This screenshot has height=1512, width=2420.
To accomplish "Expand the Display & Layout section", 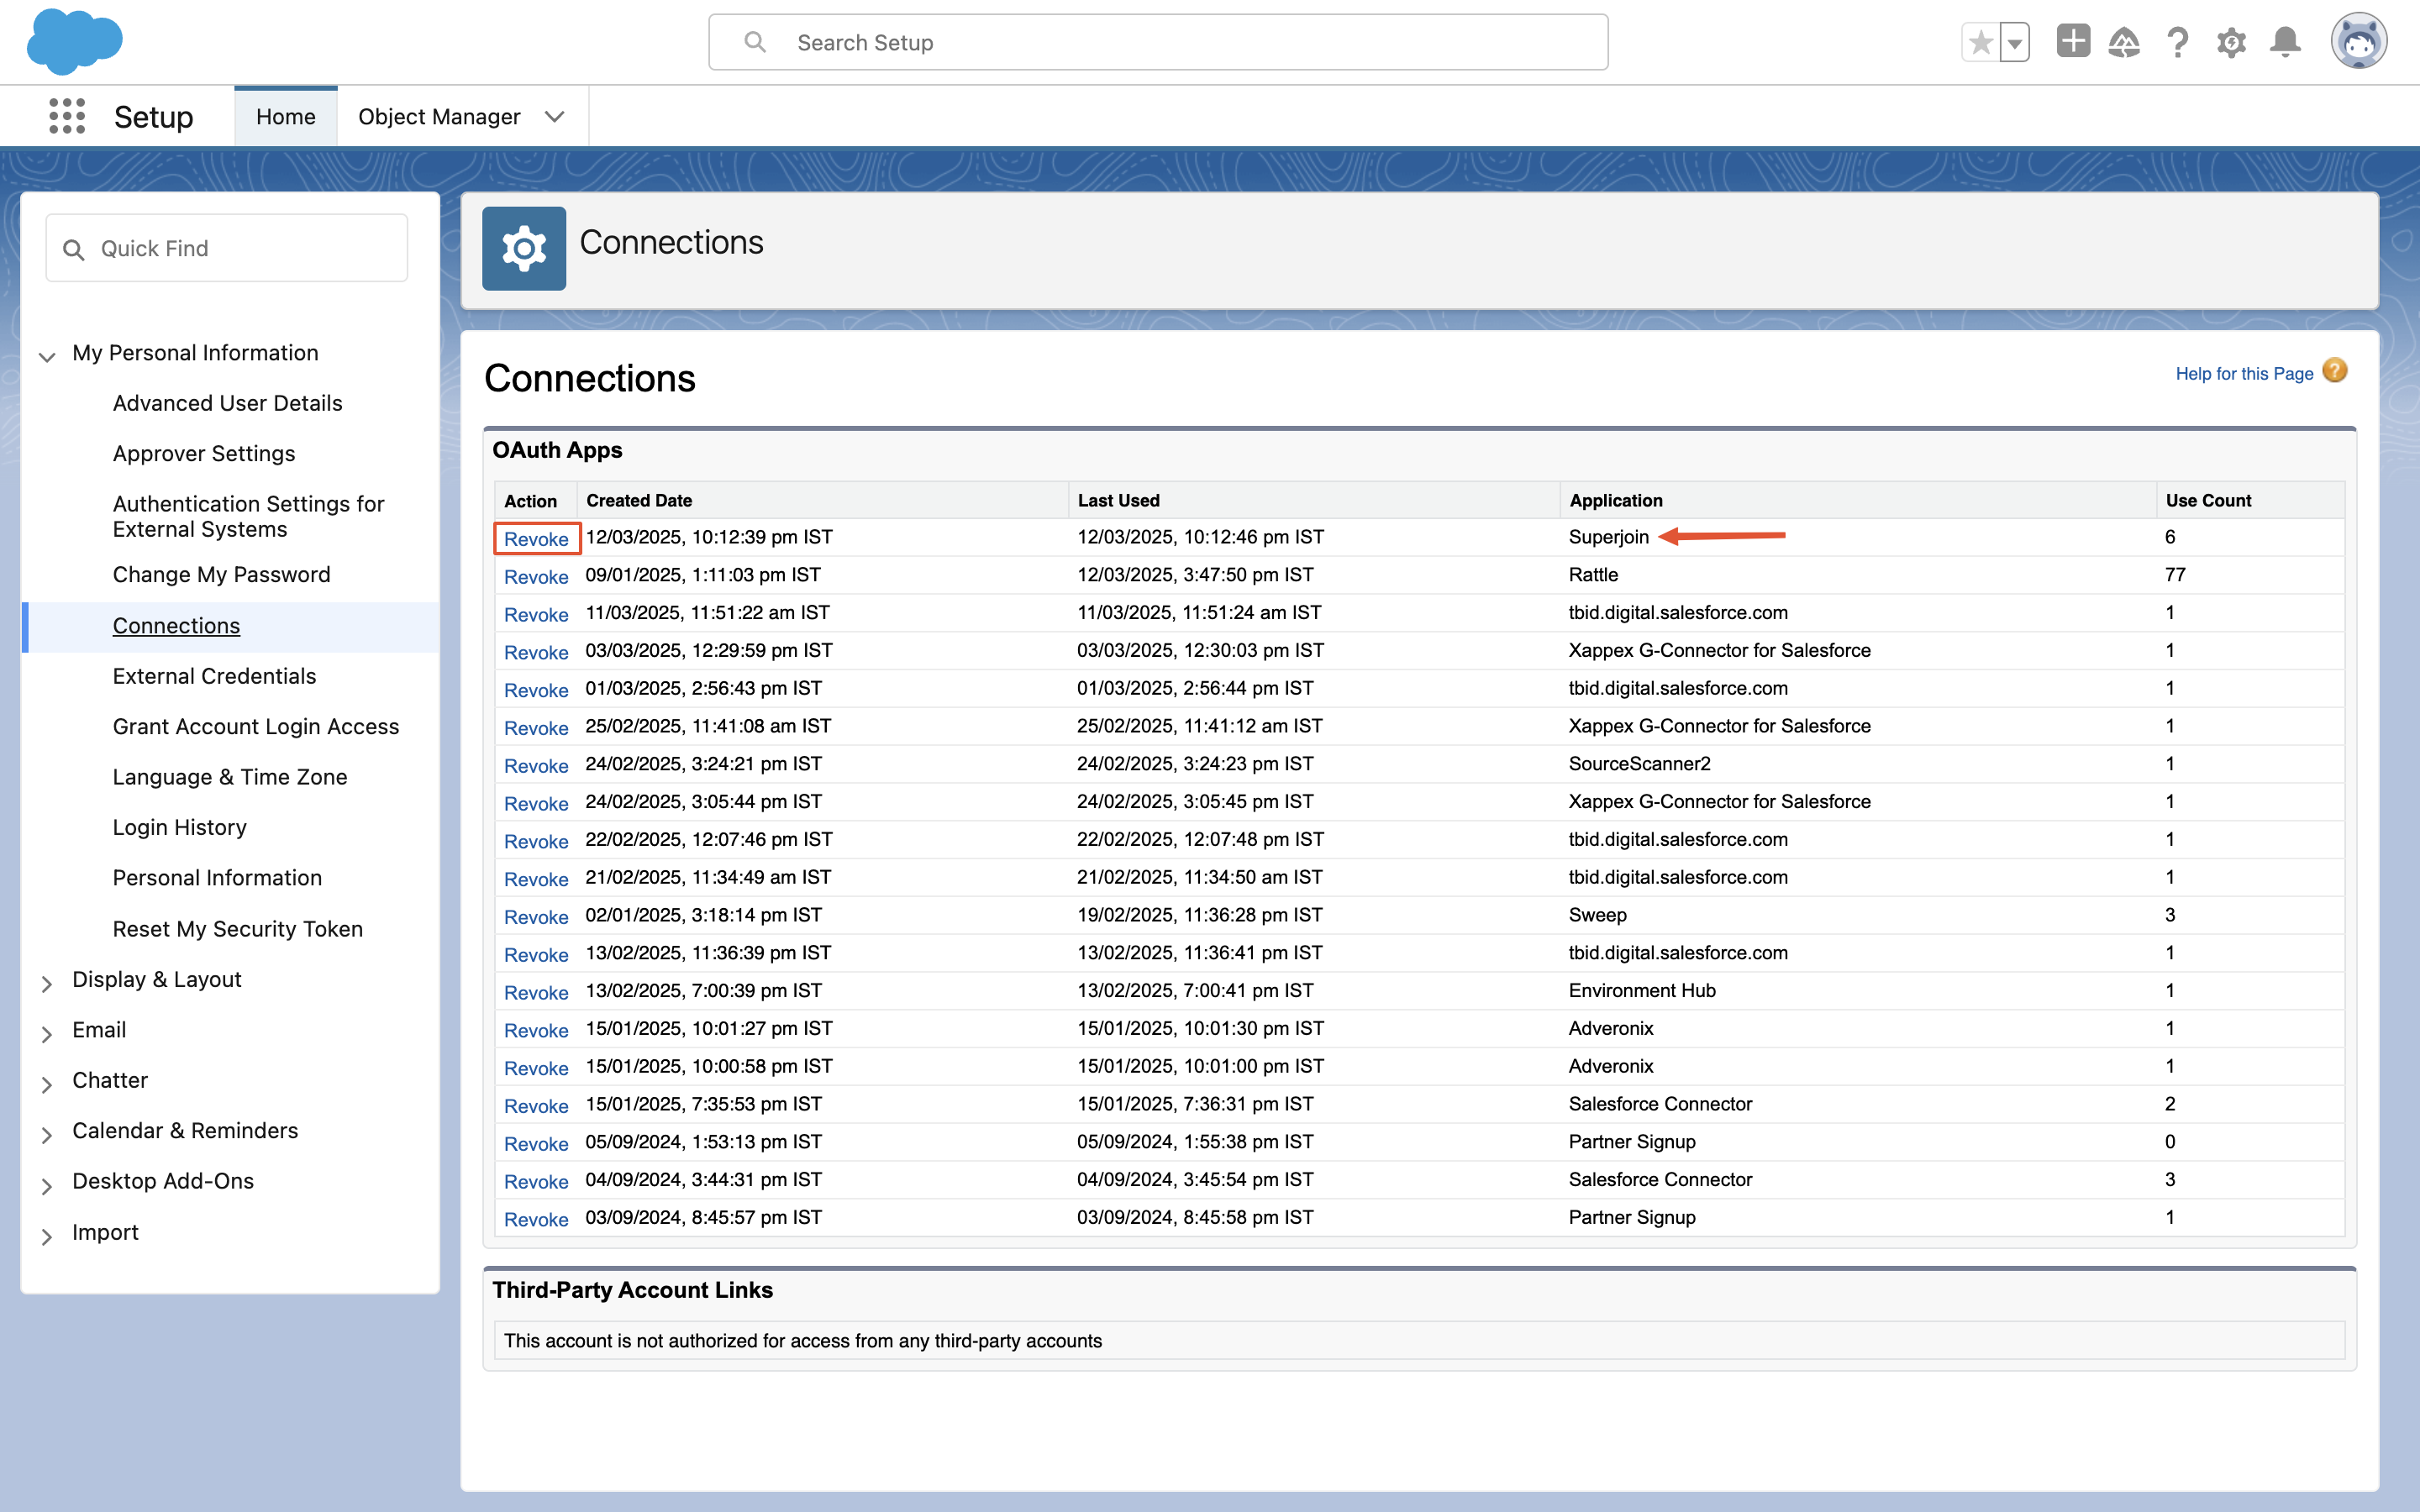I will (x=47, y=983).
